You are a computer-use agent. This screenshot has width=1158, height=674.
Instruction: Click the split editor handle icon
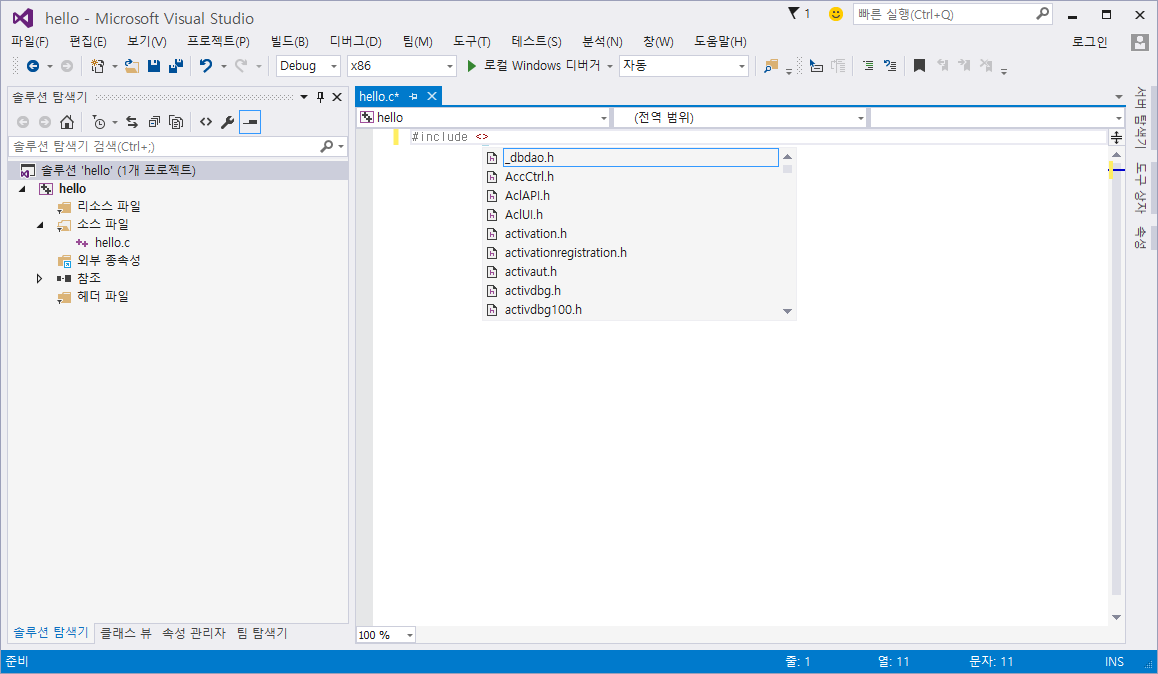1117,137
